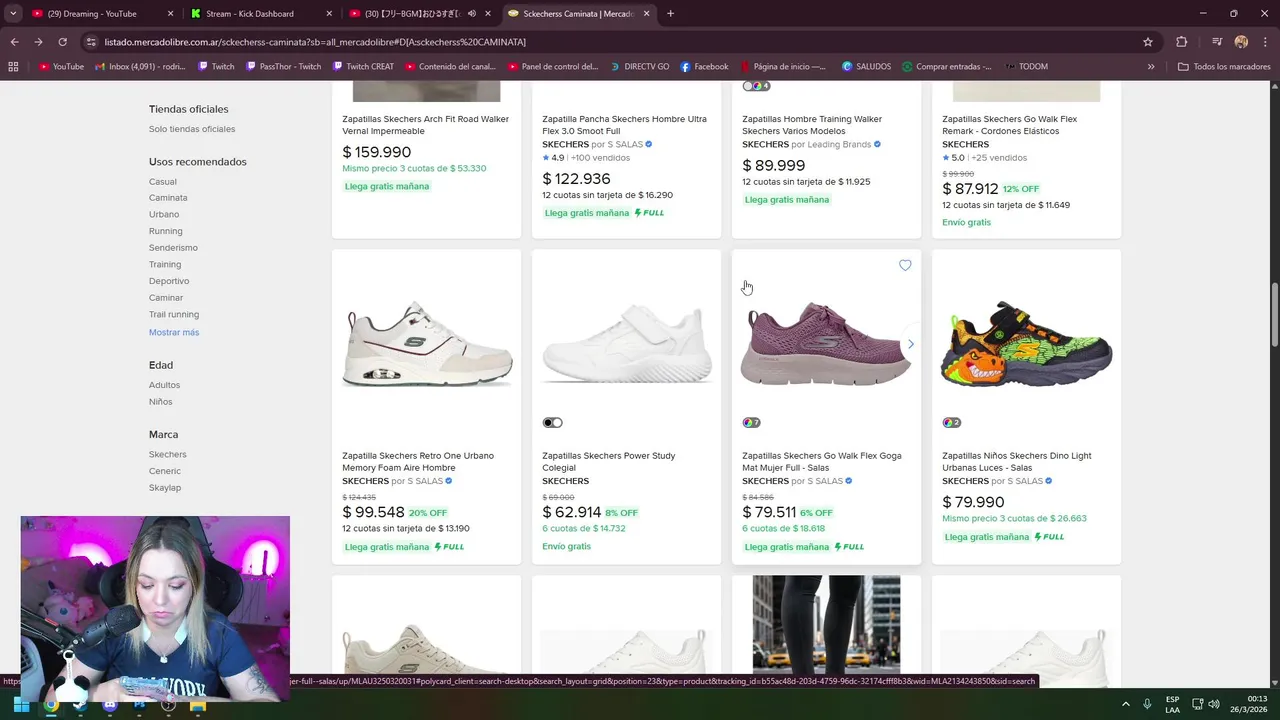This screenshot has height=720, width=1280.
Task: Filter brand by Ceneric
Action: coord(165,471)
